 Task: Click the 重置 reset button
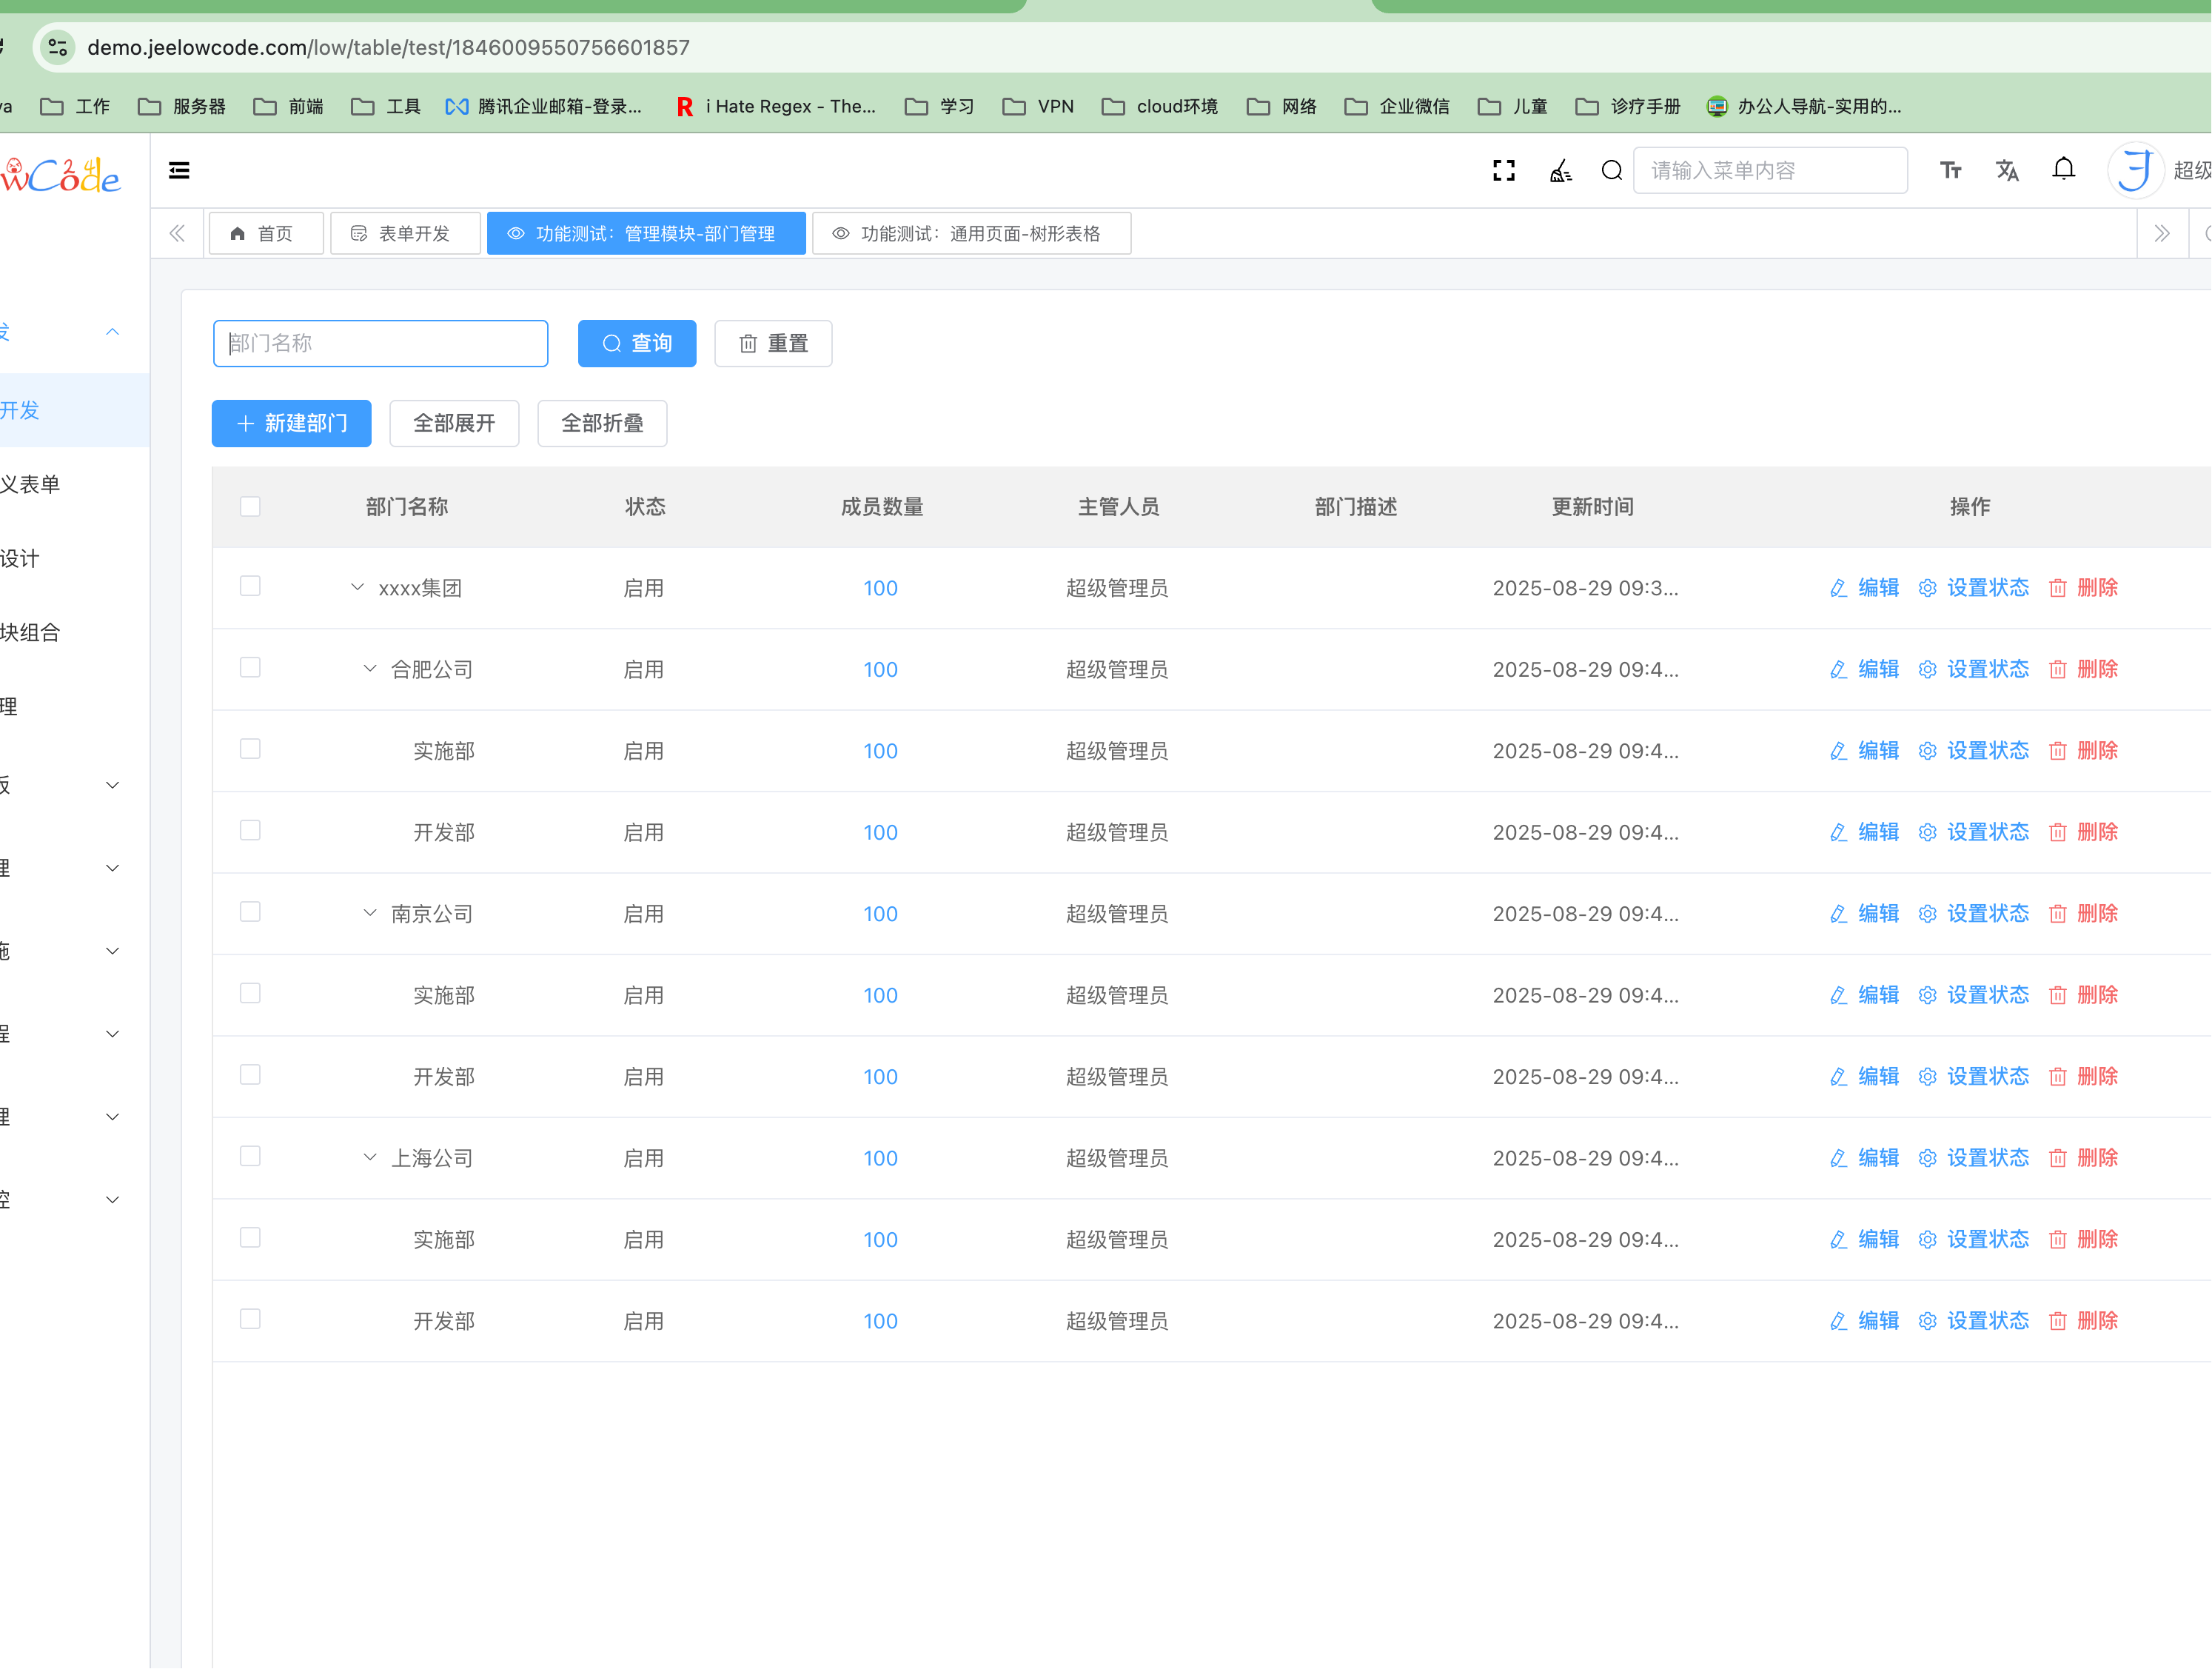[773, 344]
